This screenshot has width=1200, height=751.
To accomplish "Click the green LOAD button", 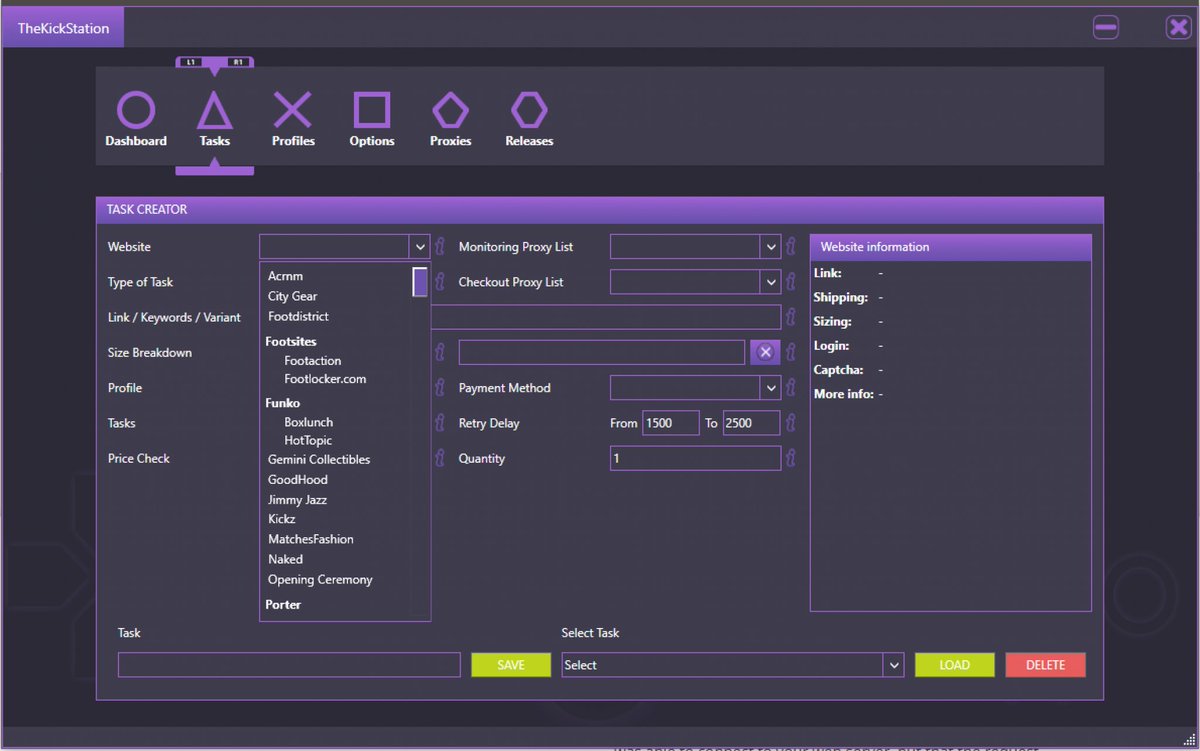I will click(x=955, y=665).
